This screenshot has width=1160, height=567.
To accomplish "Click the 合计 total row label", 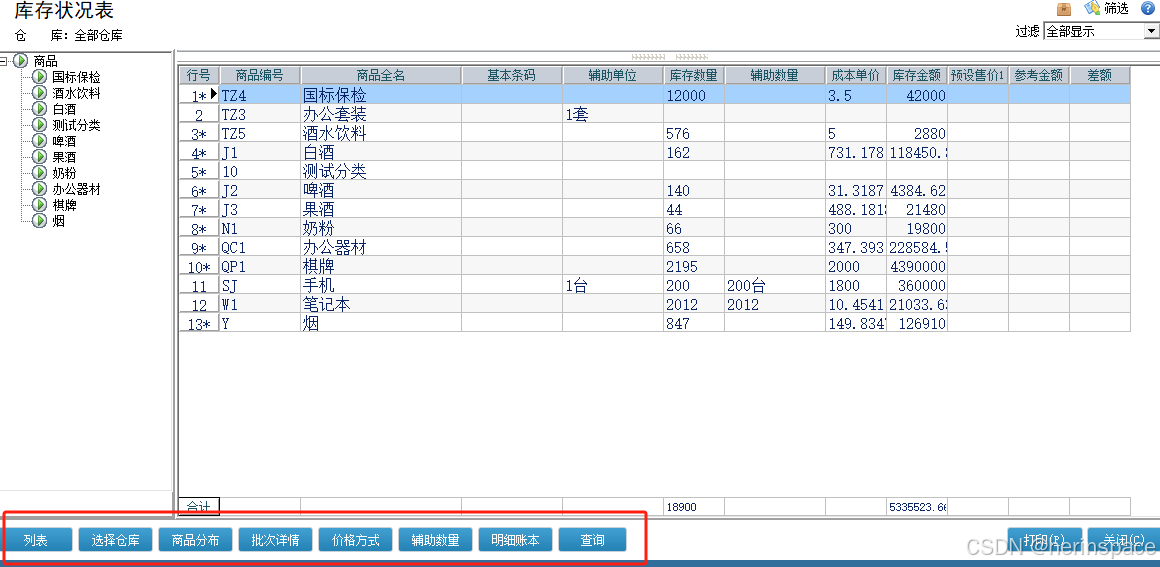I will pyautogui.click(x=198, y=507).
